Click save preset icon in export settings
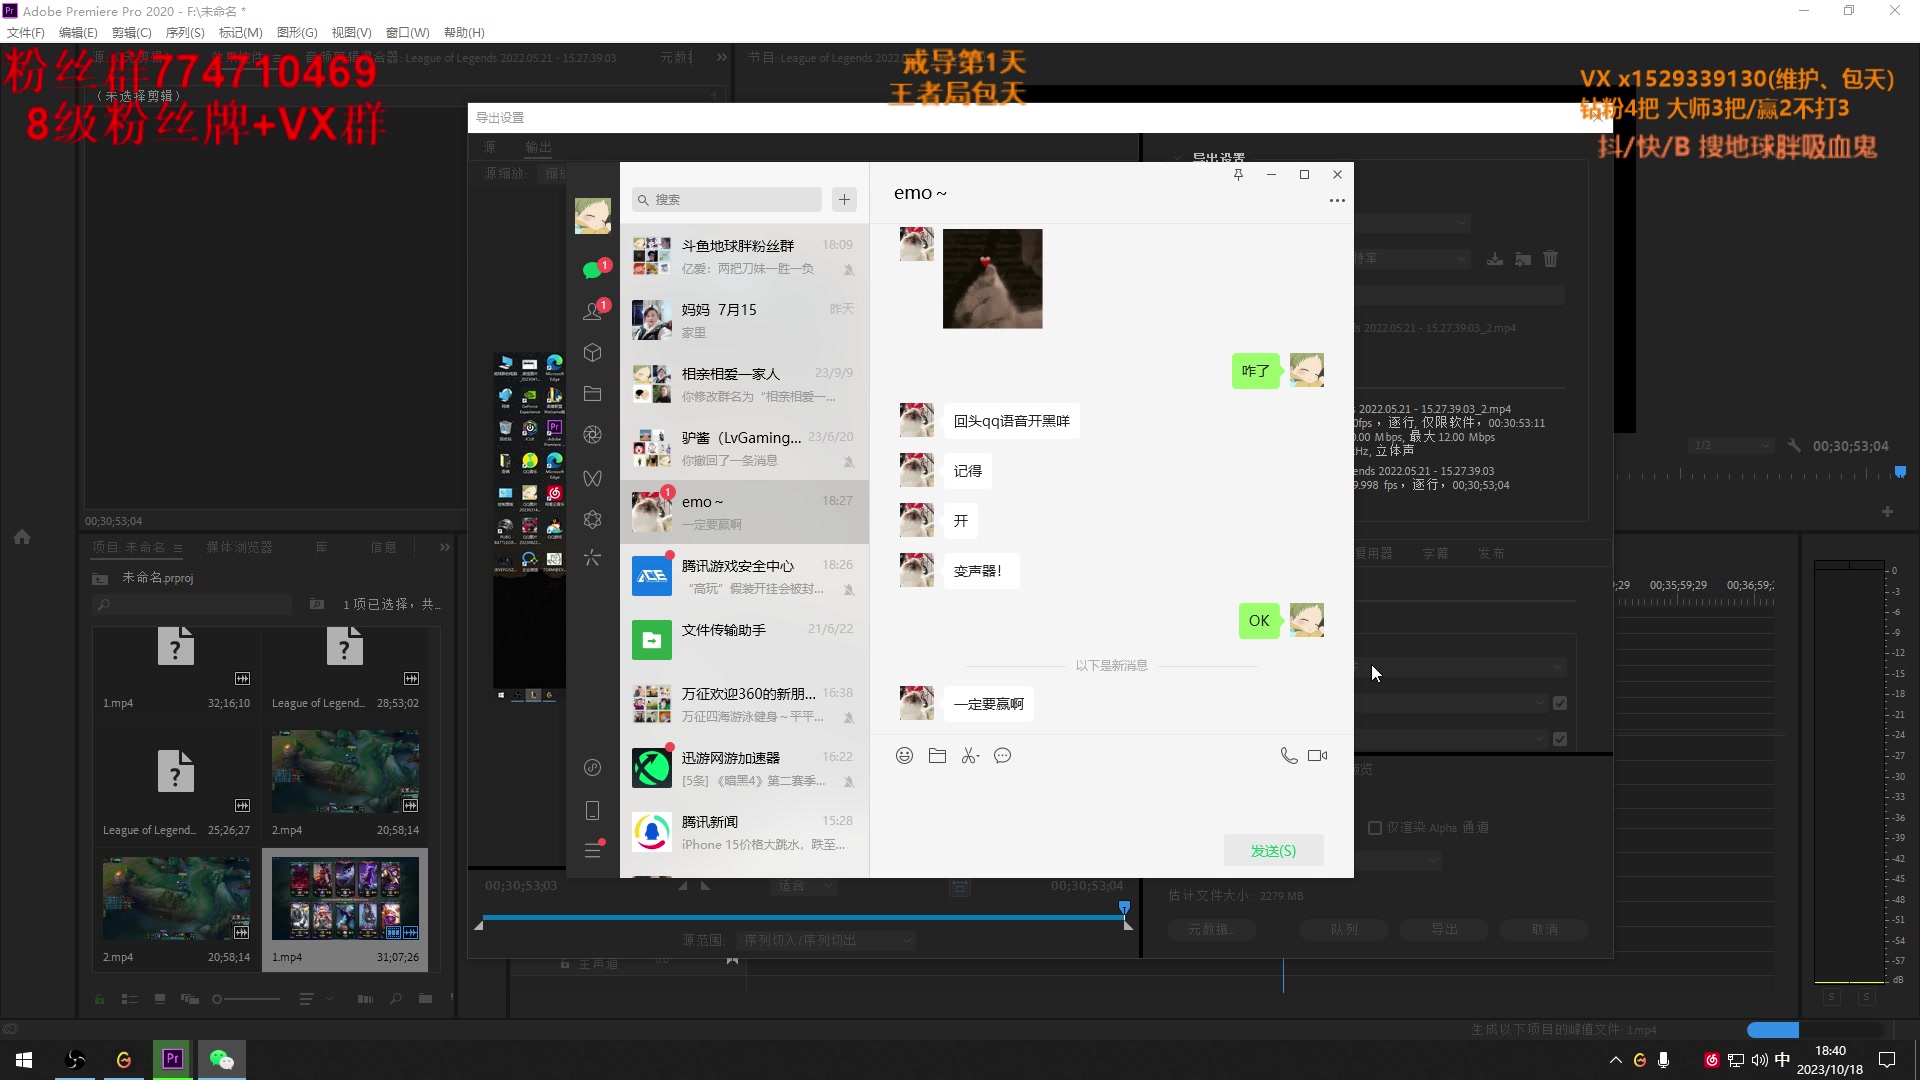The width and height of the screenshot is (1920, 1080). (1494, 259)
